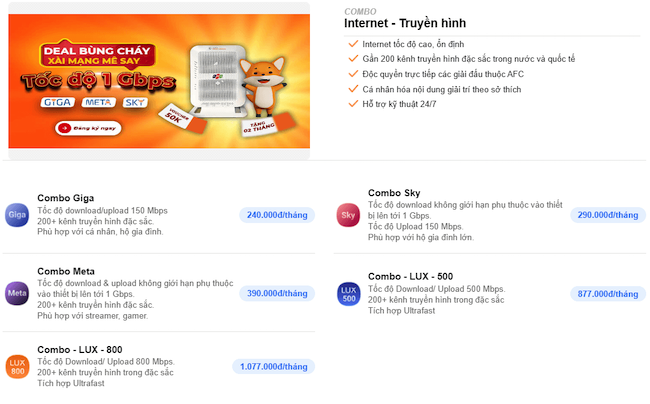This screenshot has height=404, width=650.
Task: Open the Combo - LUX - 500 title
Action: 410,276
